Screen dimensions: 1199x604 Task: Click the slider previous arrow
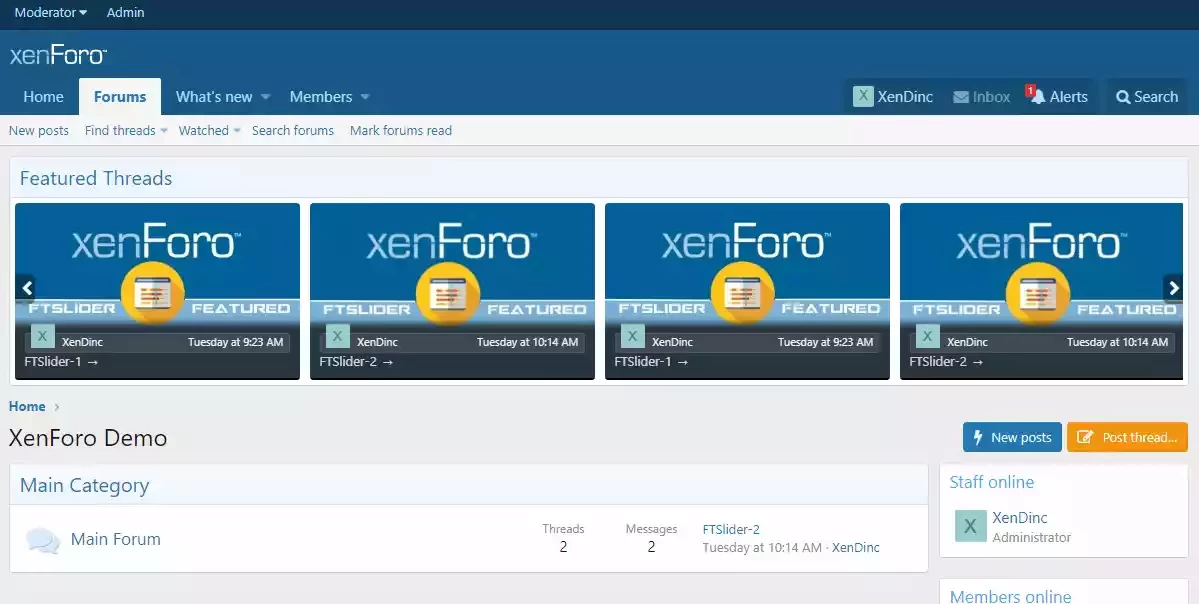pos(27,287)
